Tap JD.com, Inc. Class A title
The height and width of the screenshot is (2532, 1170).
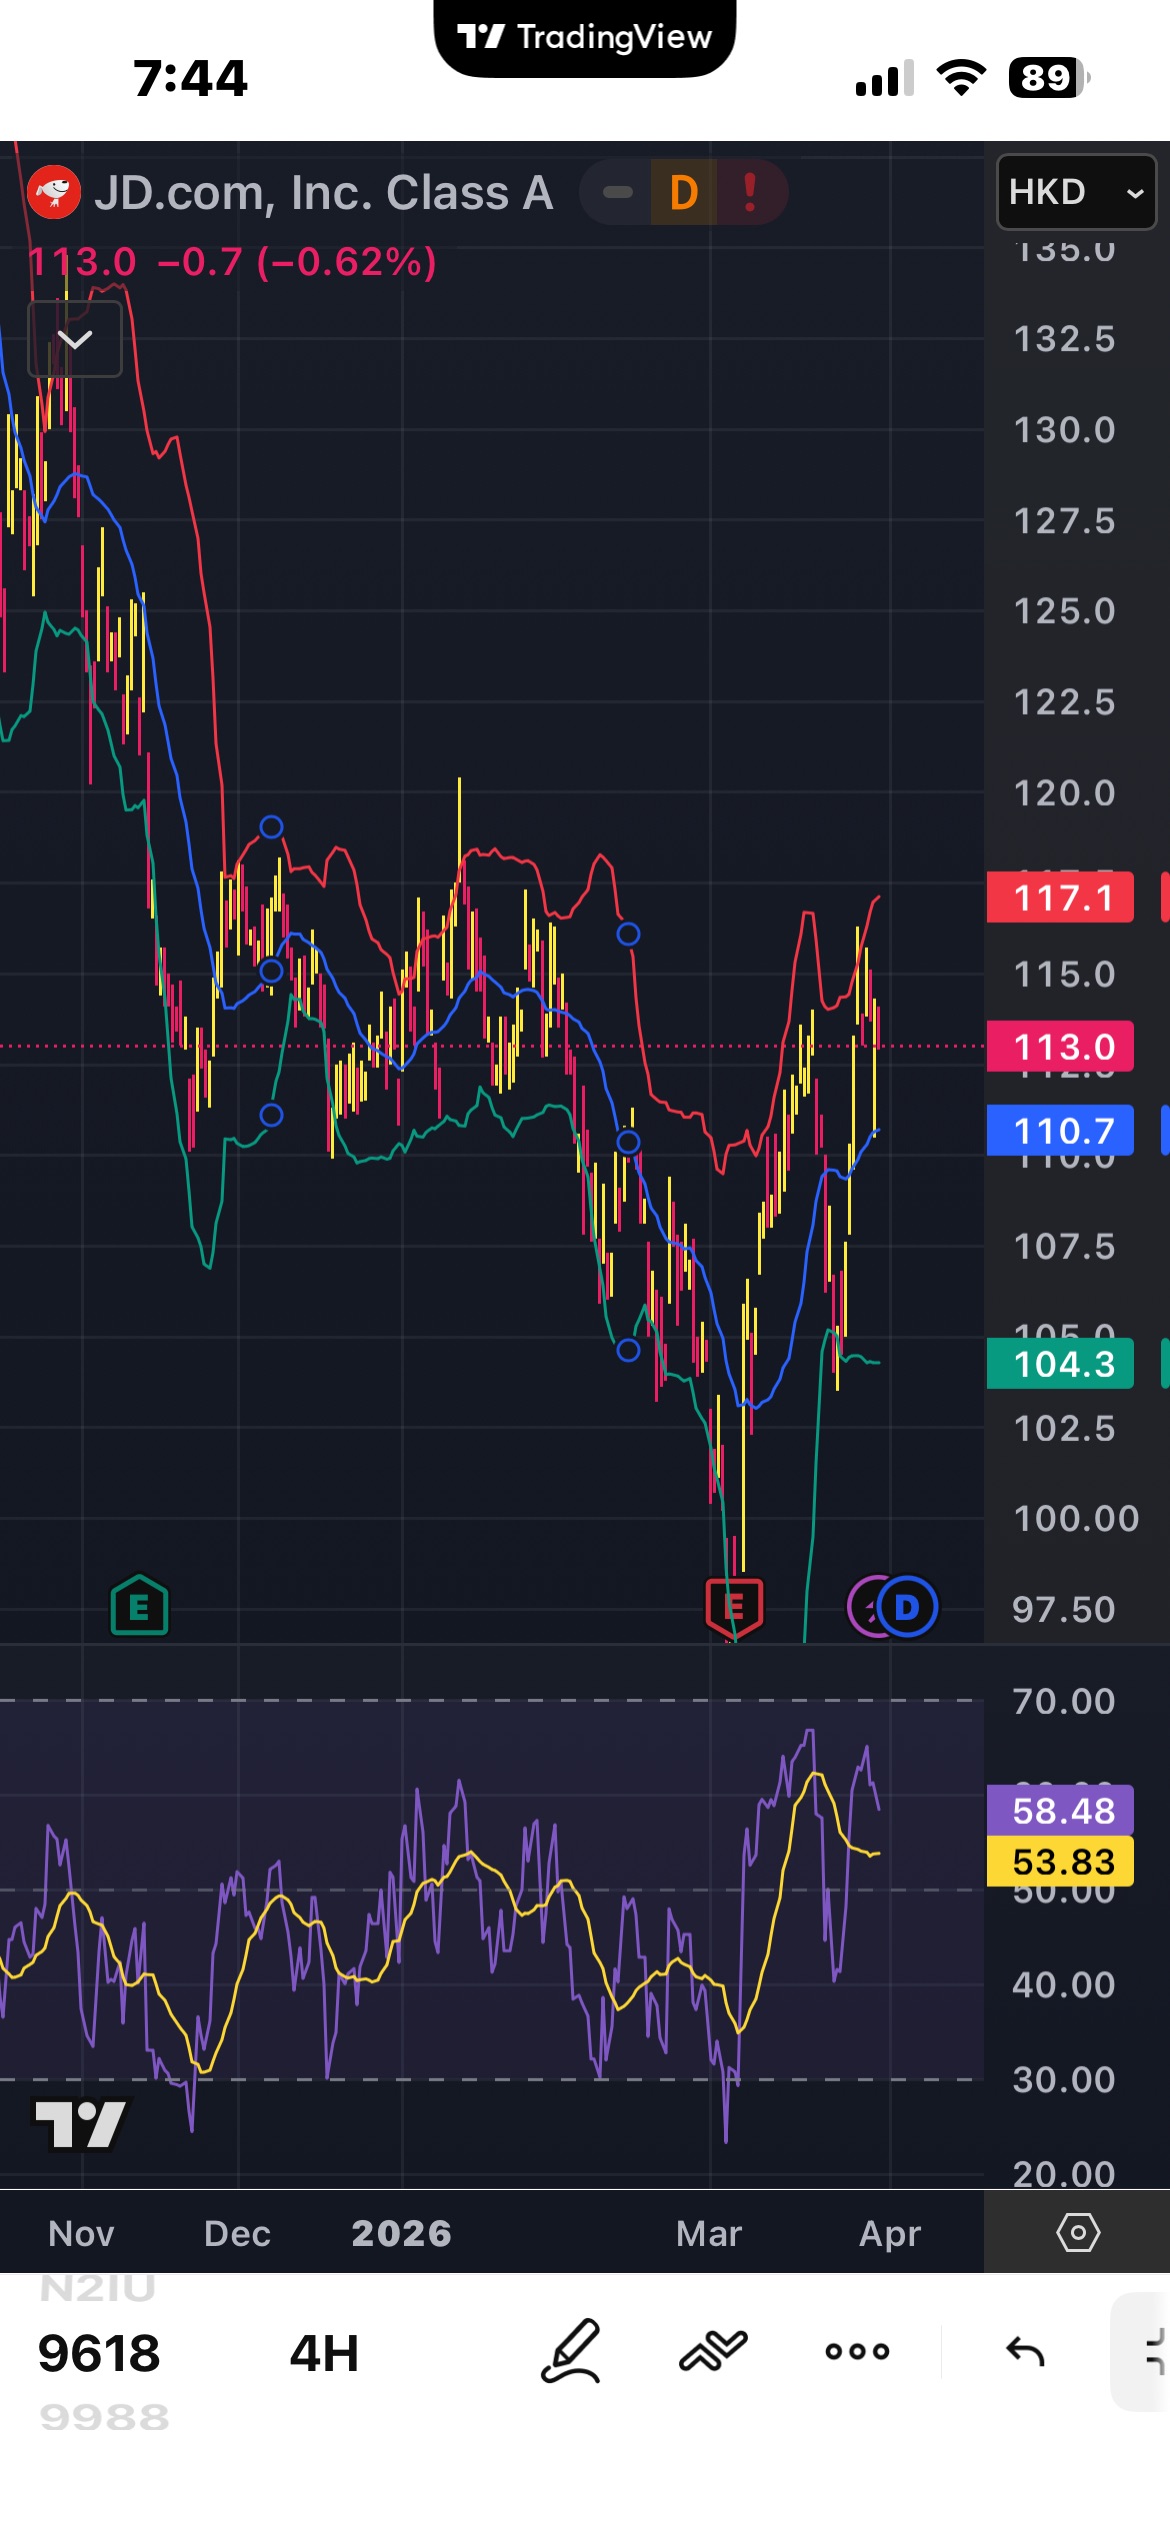(x=323, y=193)
